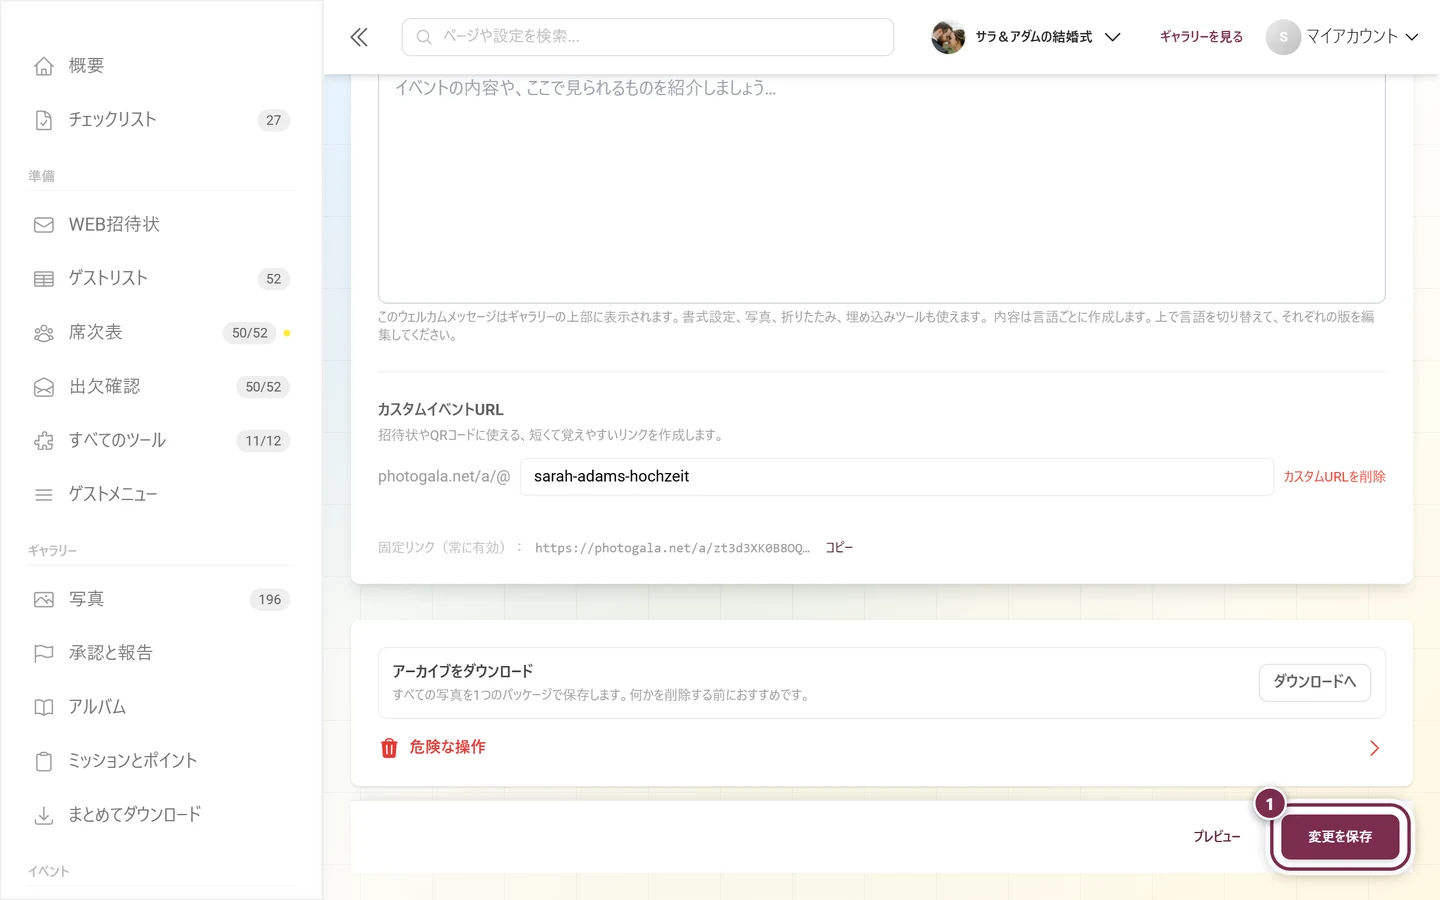Open the ゲストメニュー hamburger icon
Viewport: 1440px width, 900px height.
coord(44,495)
